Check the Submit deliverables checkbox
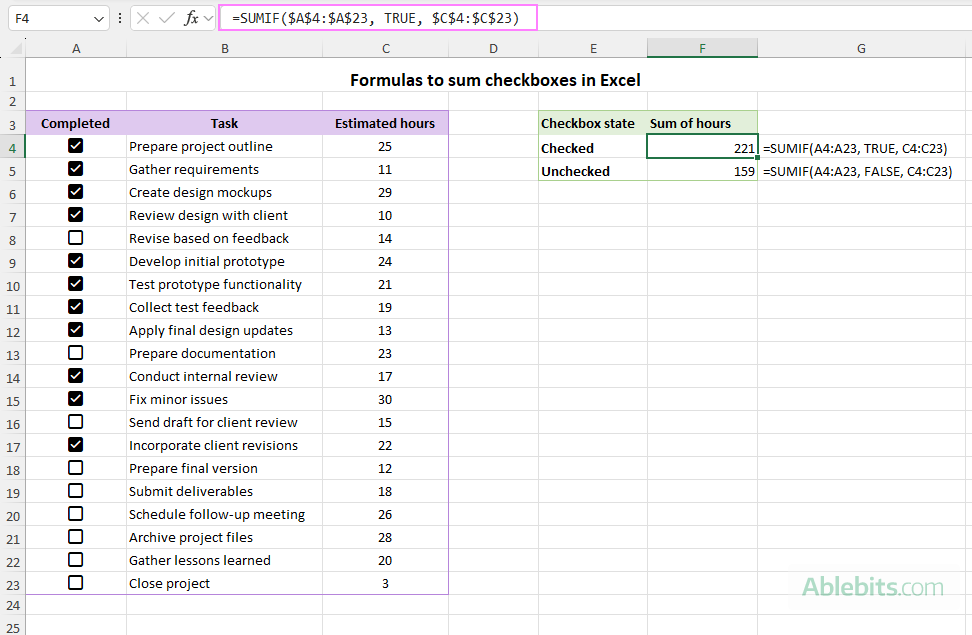Screen dimensions: 972x635 pos(75,490)
